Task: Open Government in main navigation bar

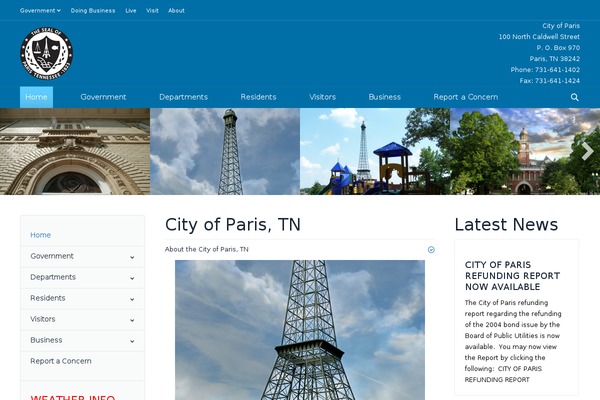Action: [103, 97]
